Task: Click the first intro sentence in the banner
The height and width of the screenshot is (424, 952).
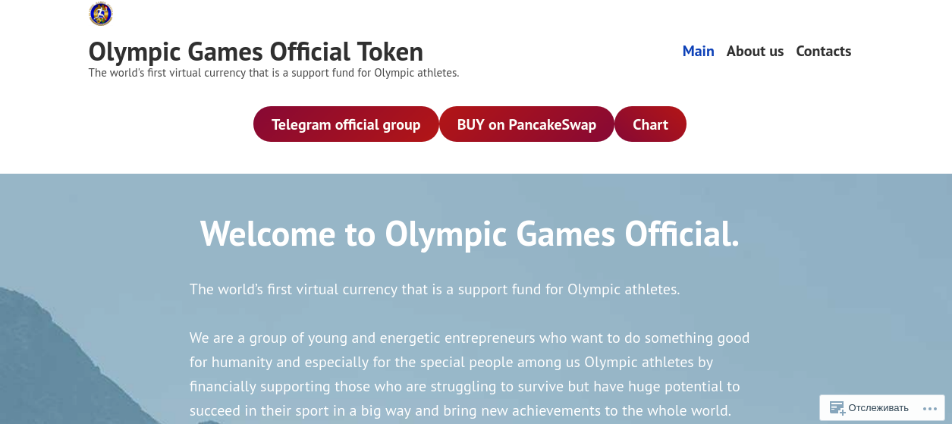Action: (434, 289)
